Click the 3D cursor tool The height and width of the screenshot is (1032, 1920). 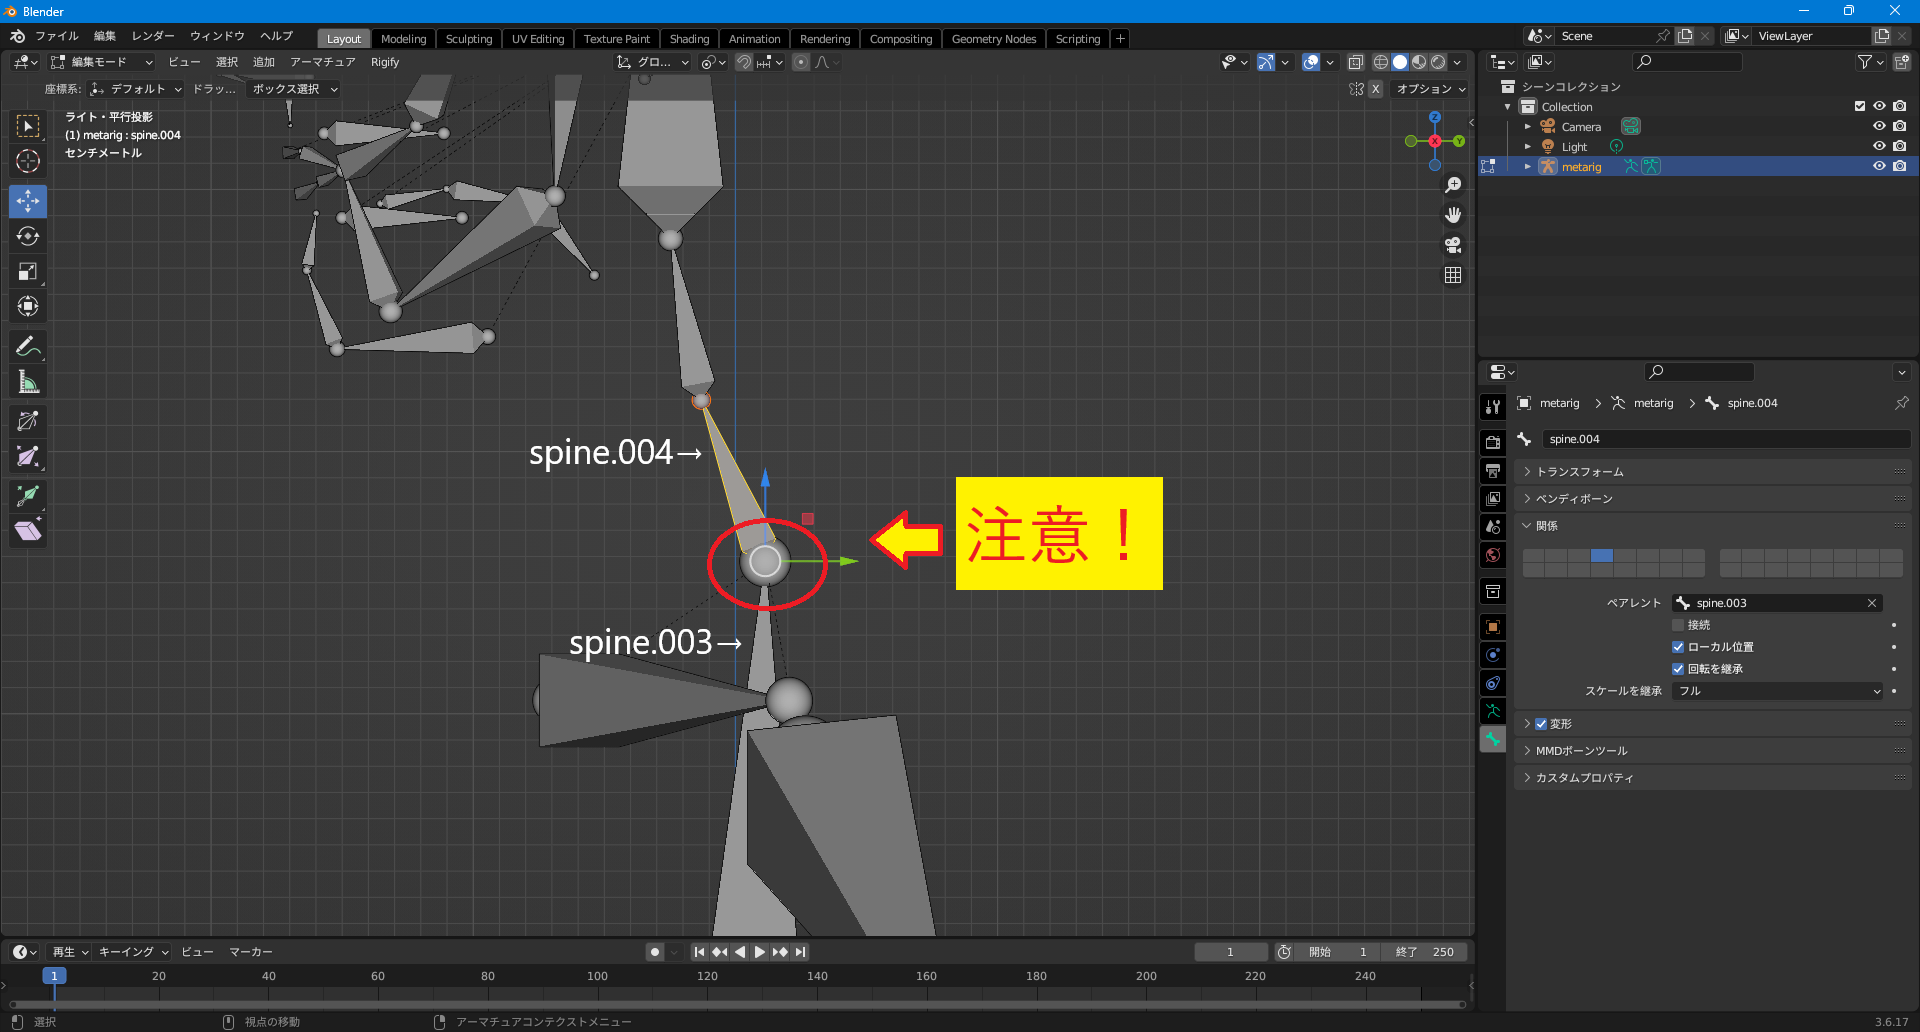tap(28, 161)
